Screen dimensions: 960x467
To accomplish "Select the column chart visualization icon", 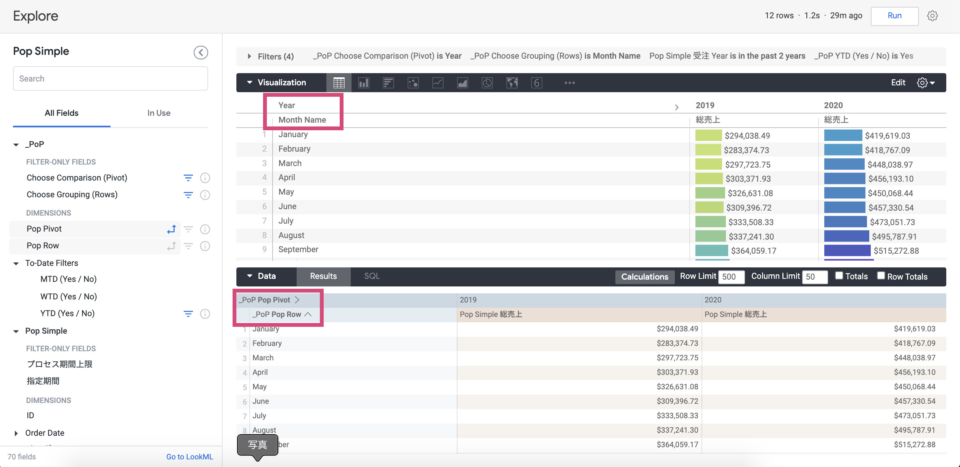I will 363,83.
